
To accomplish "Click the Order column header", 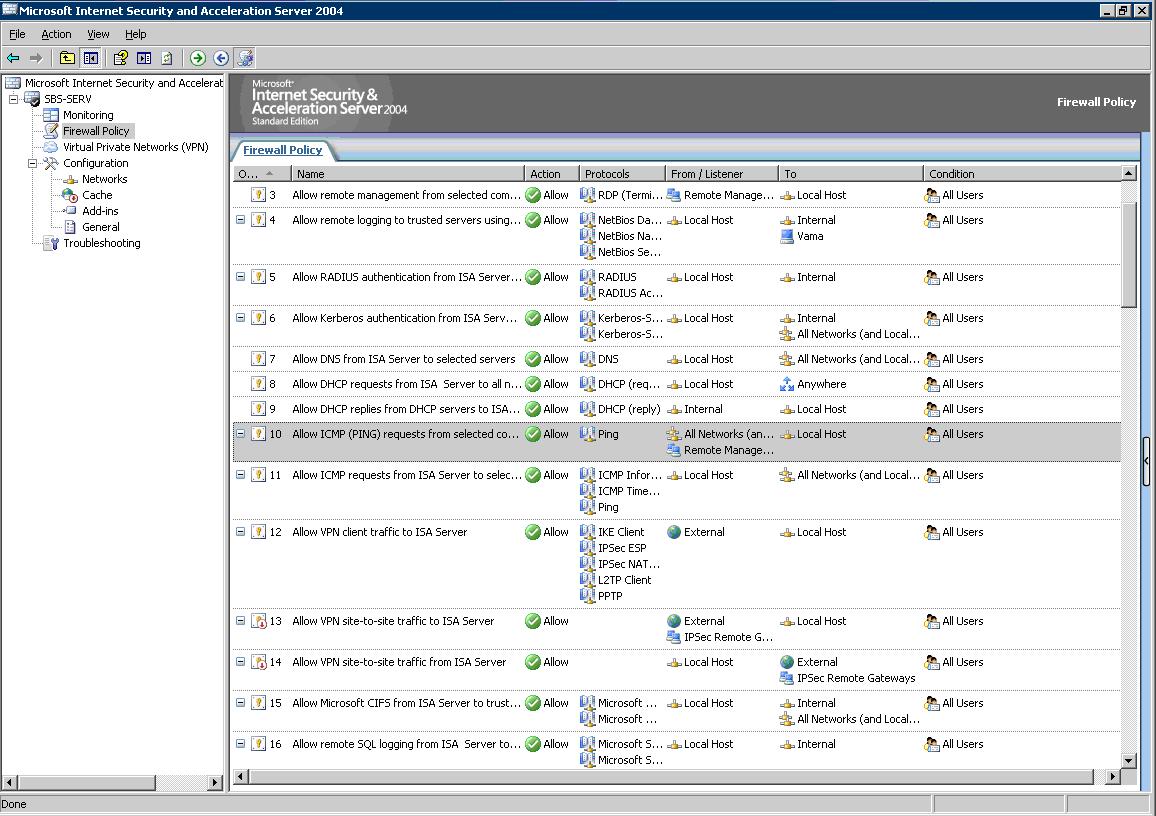I will pos(262,174).
